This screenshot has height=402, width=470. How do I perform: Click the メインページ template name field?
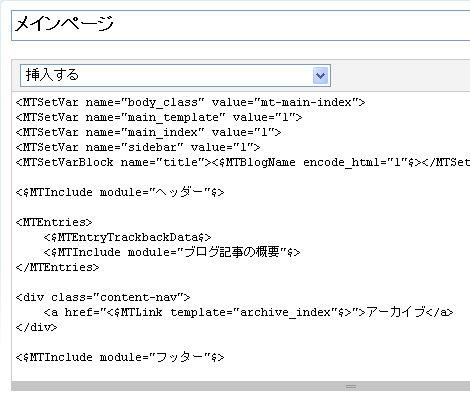click(241, 25)
